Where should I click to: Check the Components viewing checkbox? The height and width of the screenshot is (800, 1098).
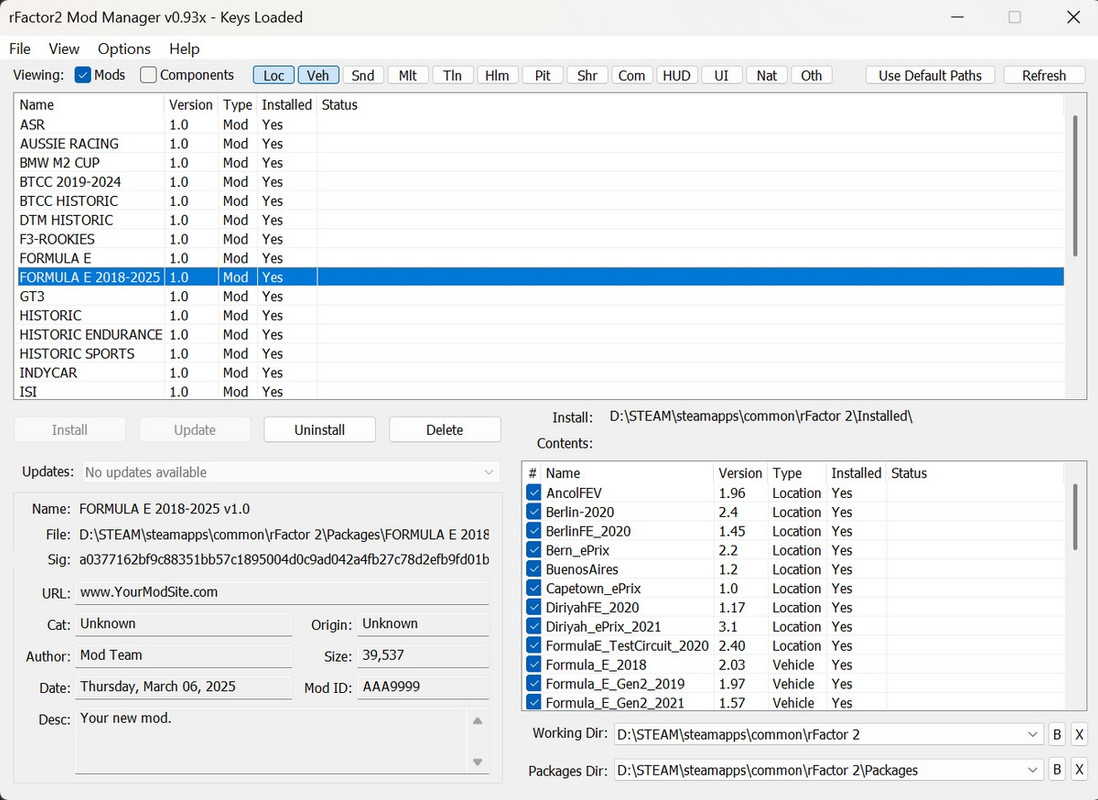tap(148, 75)
